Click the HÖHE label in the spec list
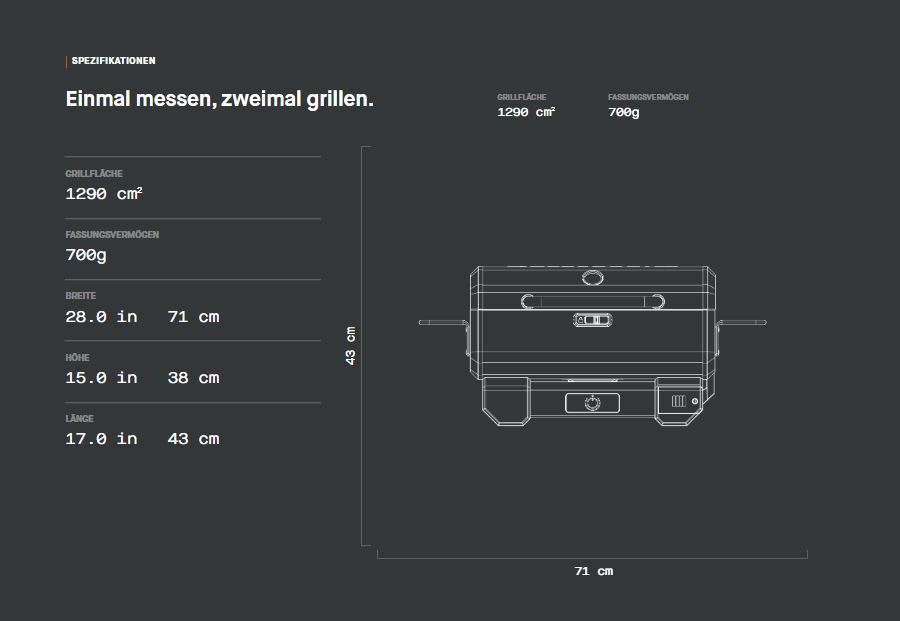The height and width of the screenshot is (621, 900). [x=78, y=357]
